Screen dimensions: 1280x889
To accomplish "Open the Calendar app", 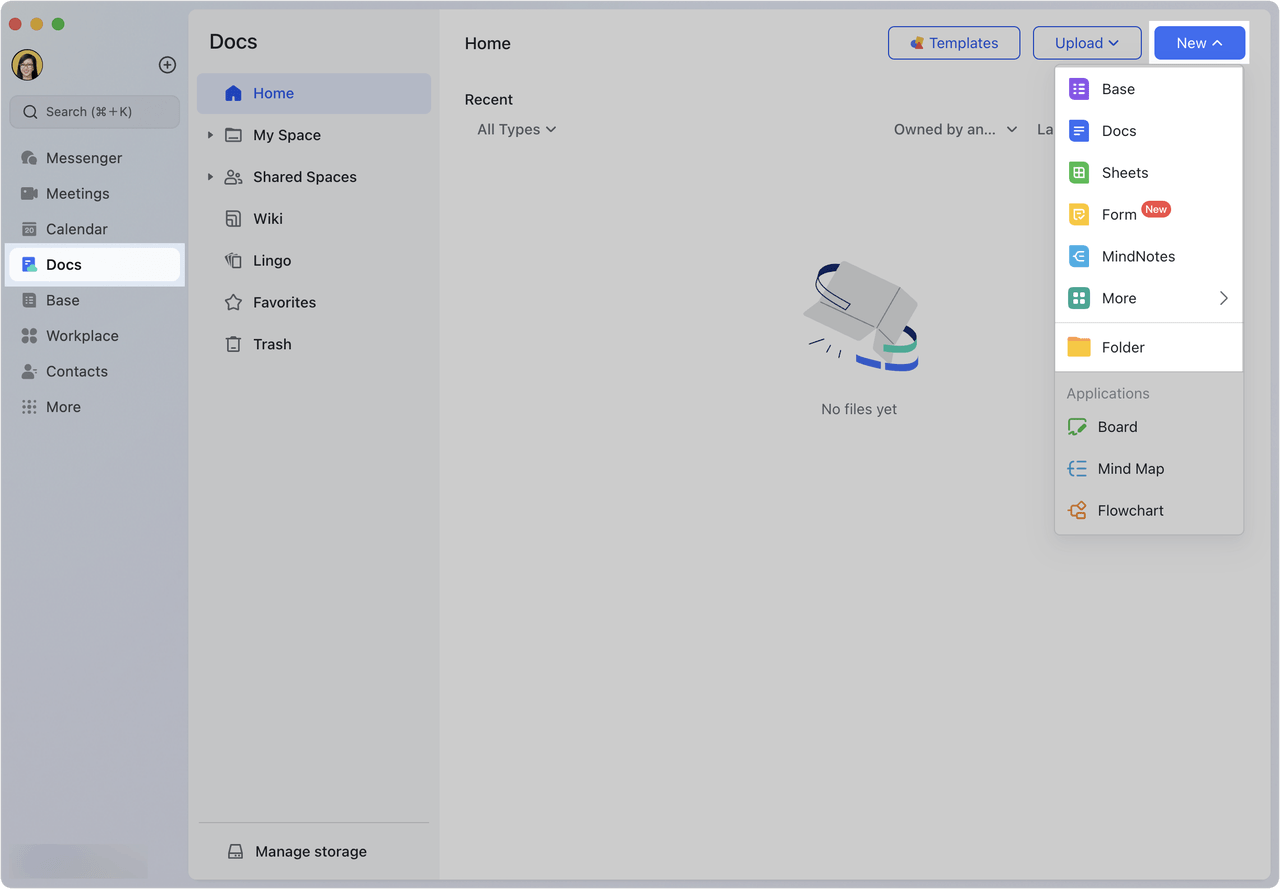I will click(75, 228).
